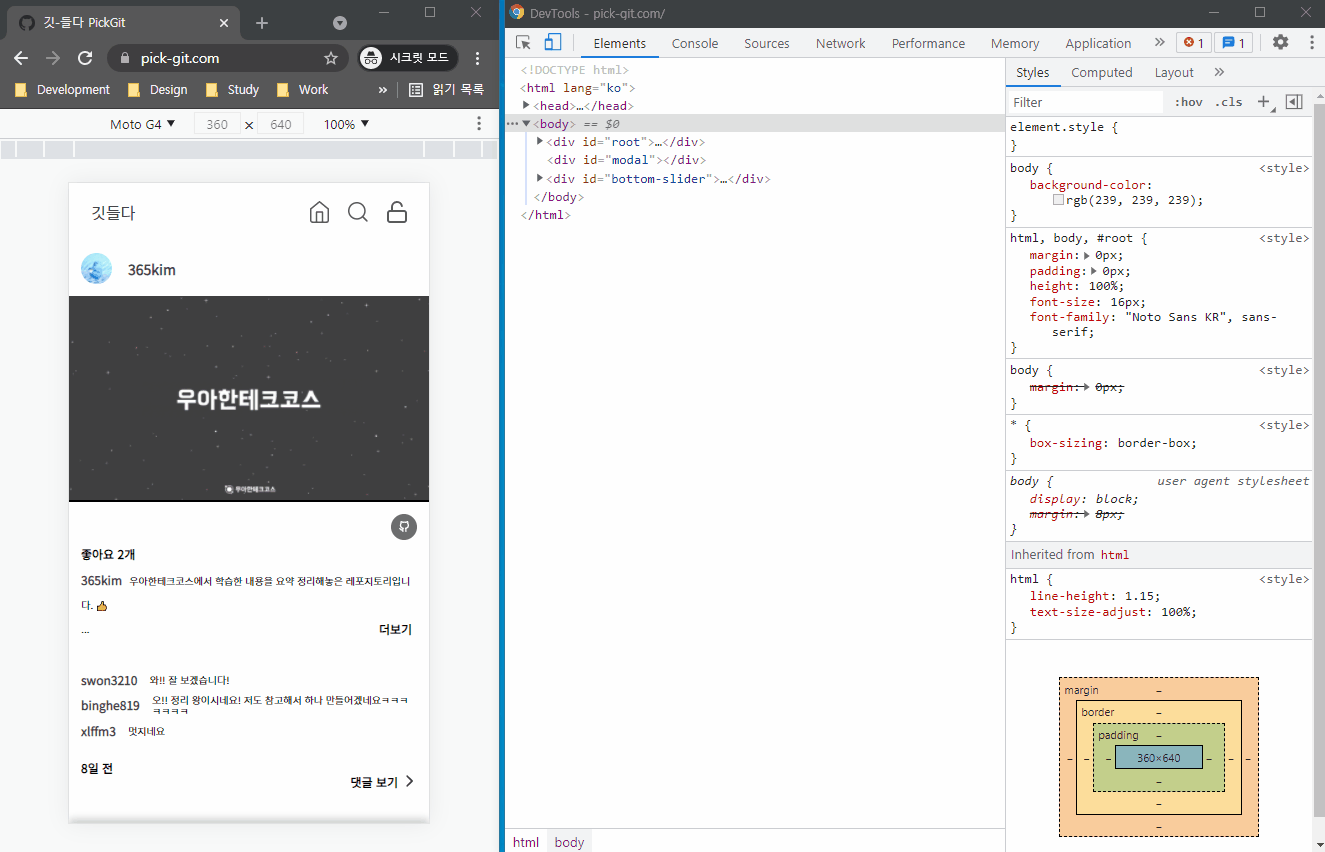Viewport: 1325px width, 852px height.
Task: Select the Moto G4 device dropdown
Action: point(142,124)
